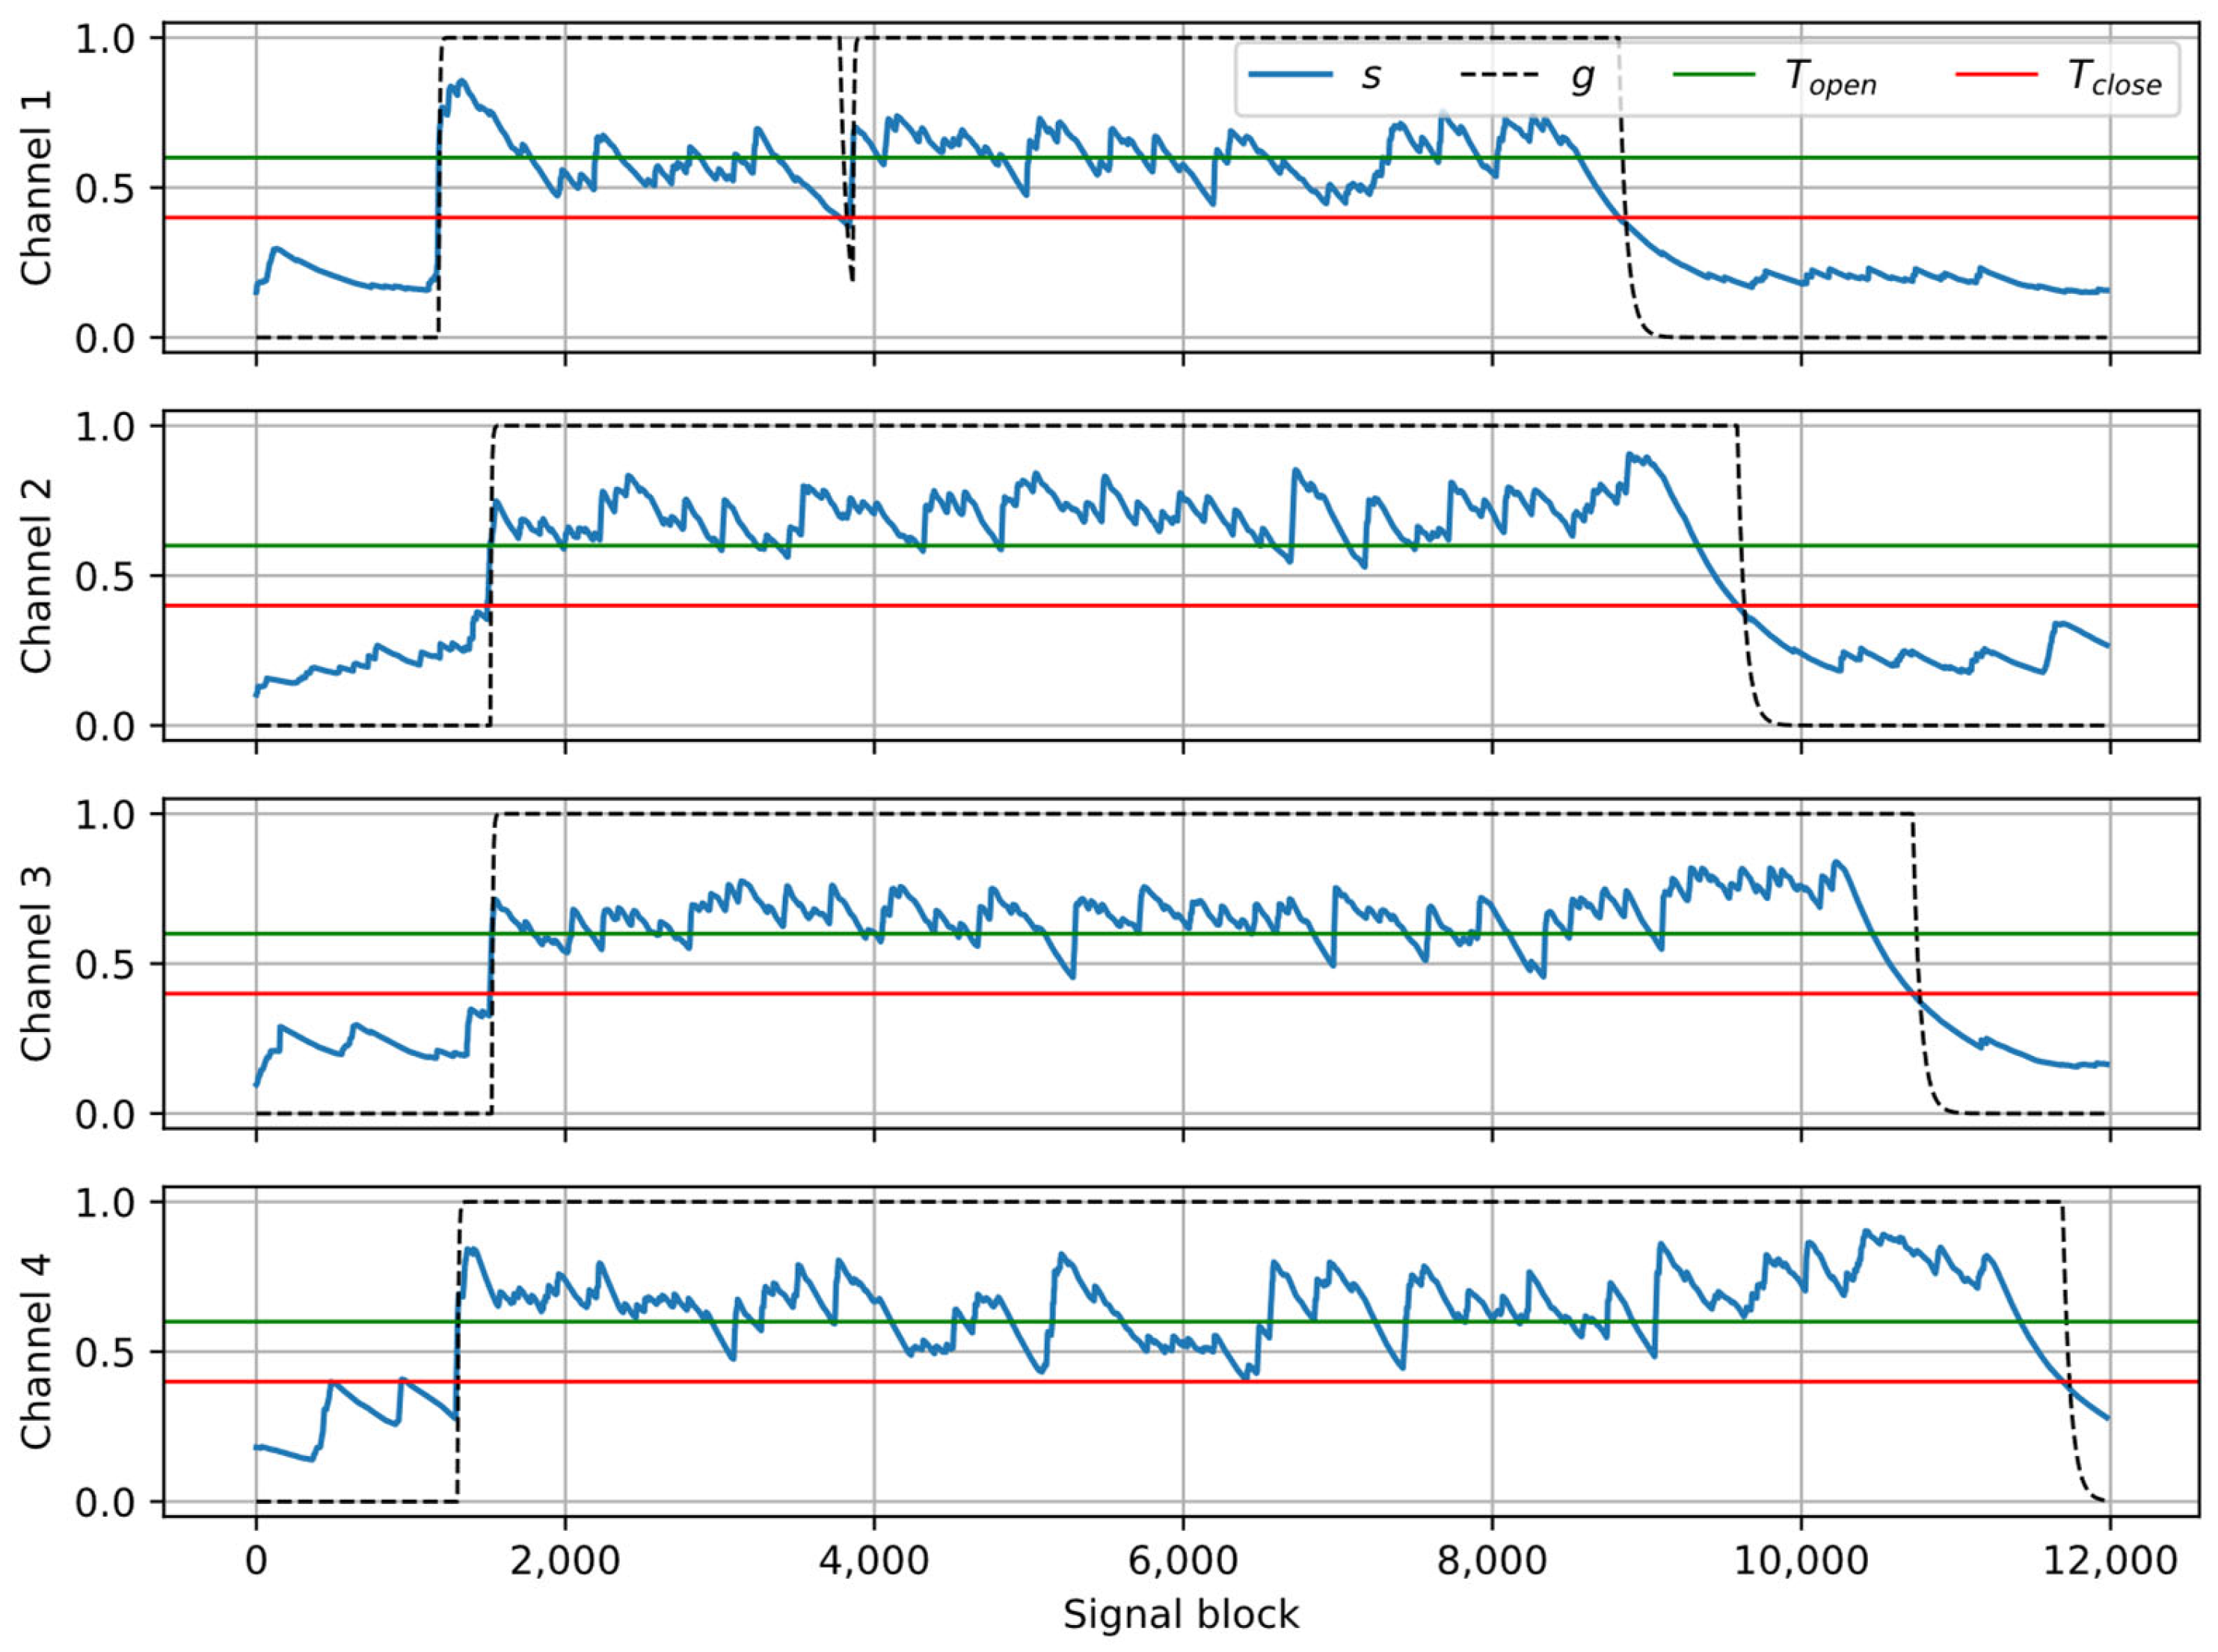Click the 6,000 x-axis tick label

coord(1183,1561)
